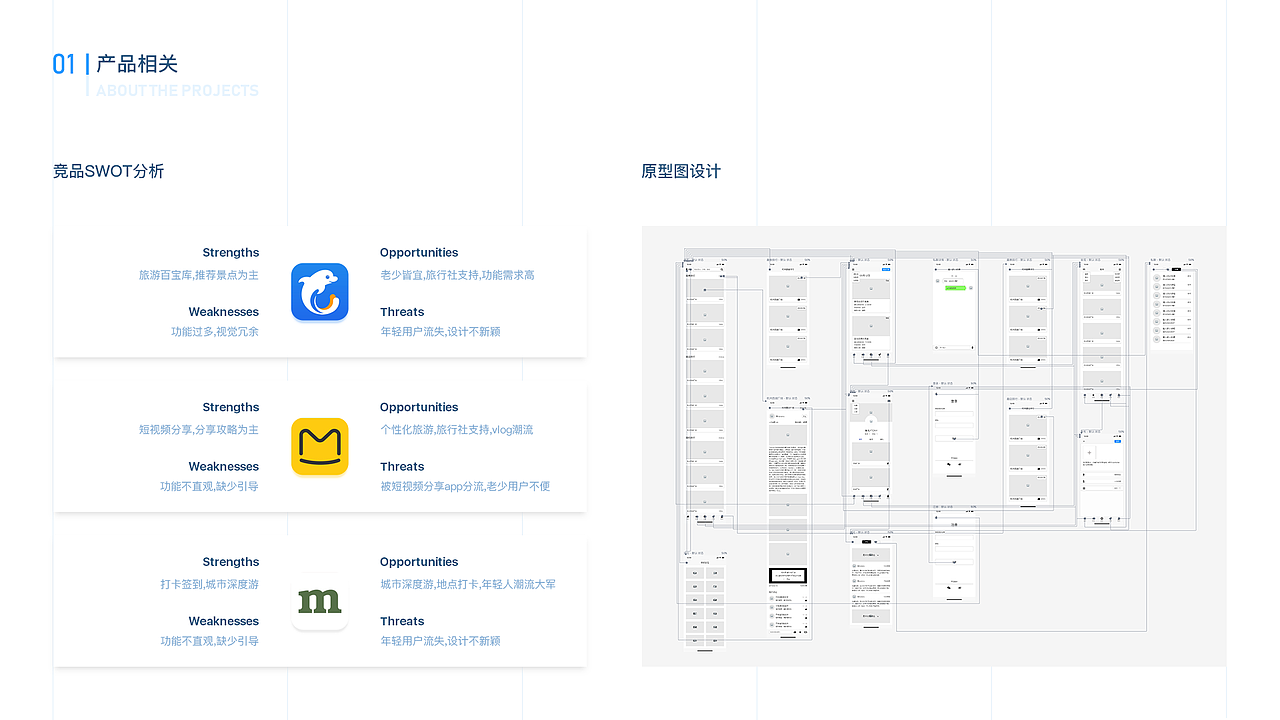The height and width of the screenshot is (720, 1280).
Task: Click the blue dolphin Qunar app logo
Action: (x=320, y=292)
